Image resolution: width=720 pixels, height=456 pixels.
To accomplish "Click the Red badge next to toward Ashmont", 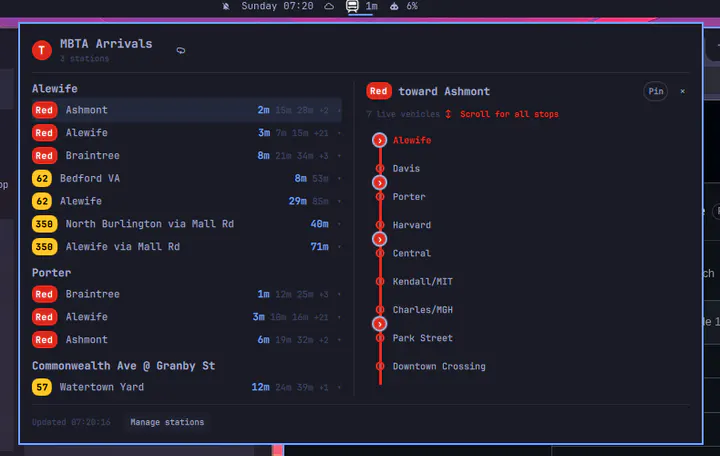I will point(379,91).
